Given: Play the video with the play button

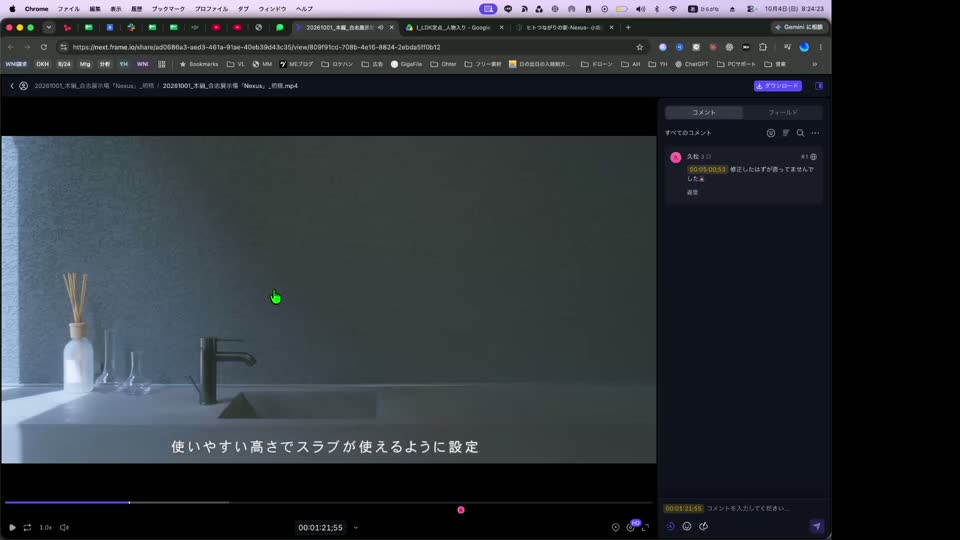Looking at the screenshot, I should [x=12, y=527].
